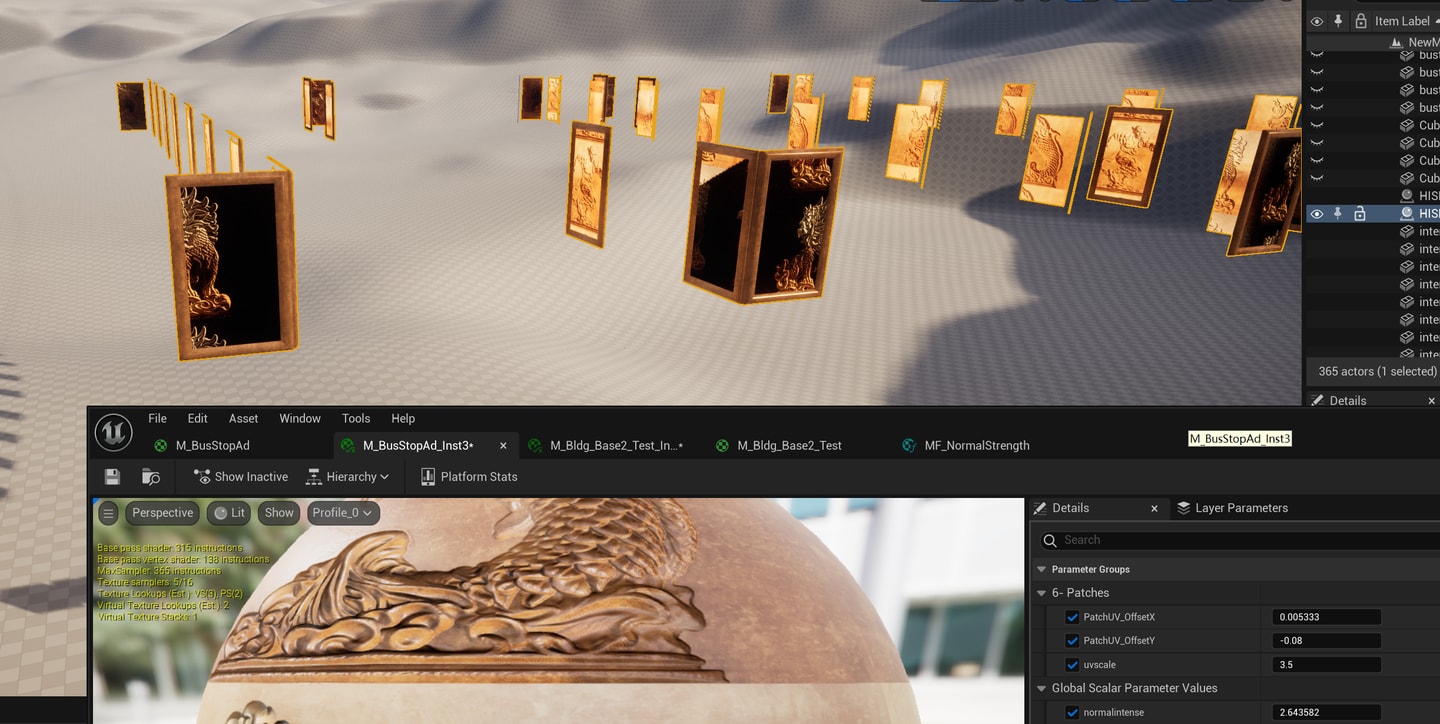
Task: Switch to the M_Bldg_Base2_Test_In... tab
Action: (x=616, y=446)
